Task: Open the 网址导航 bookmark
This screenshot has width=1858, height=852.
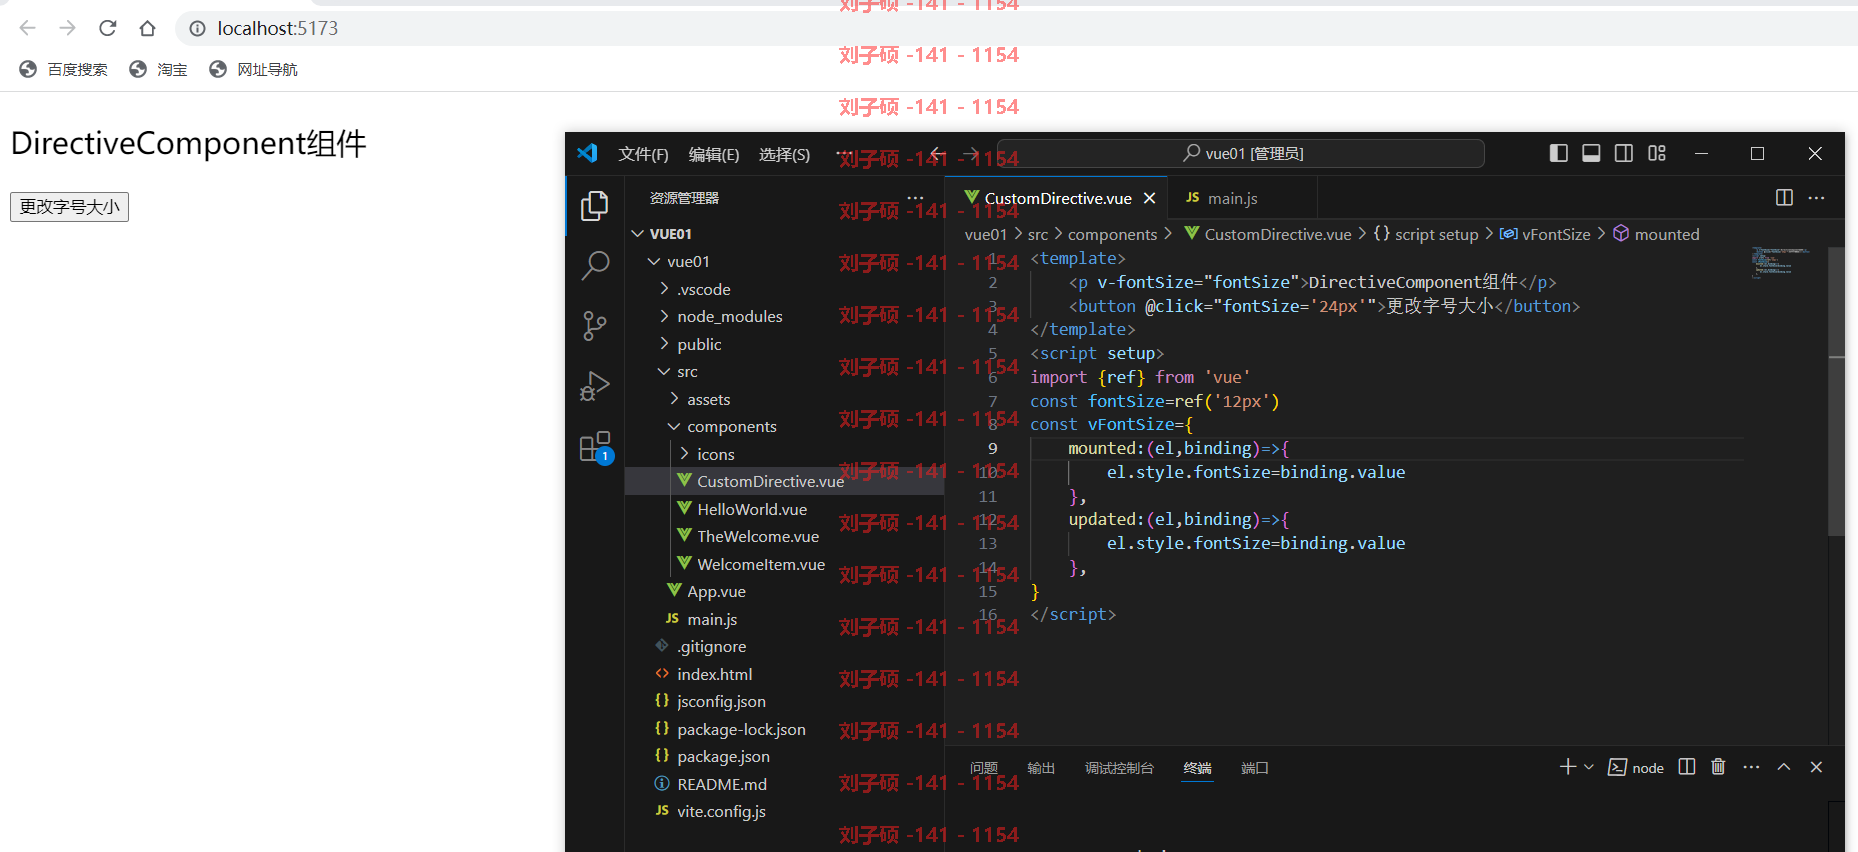Action: tap(253, 69)
